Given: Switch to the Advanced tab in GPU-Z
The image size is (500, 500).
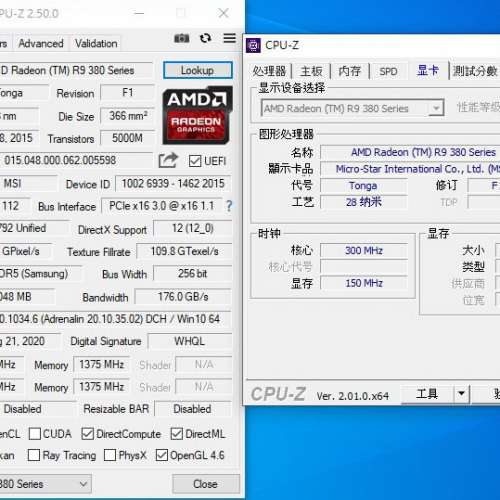Looking at the screenshot, I should tap(41, 43).
